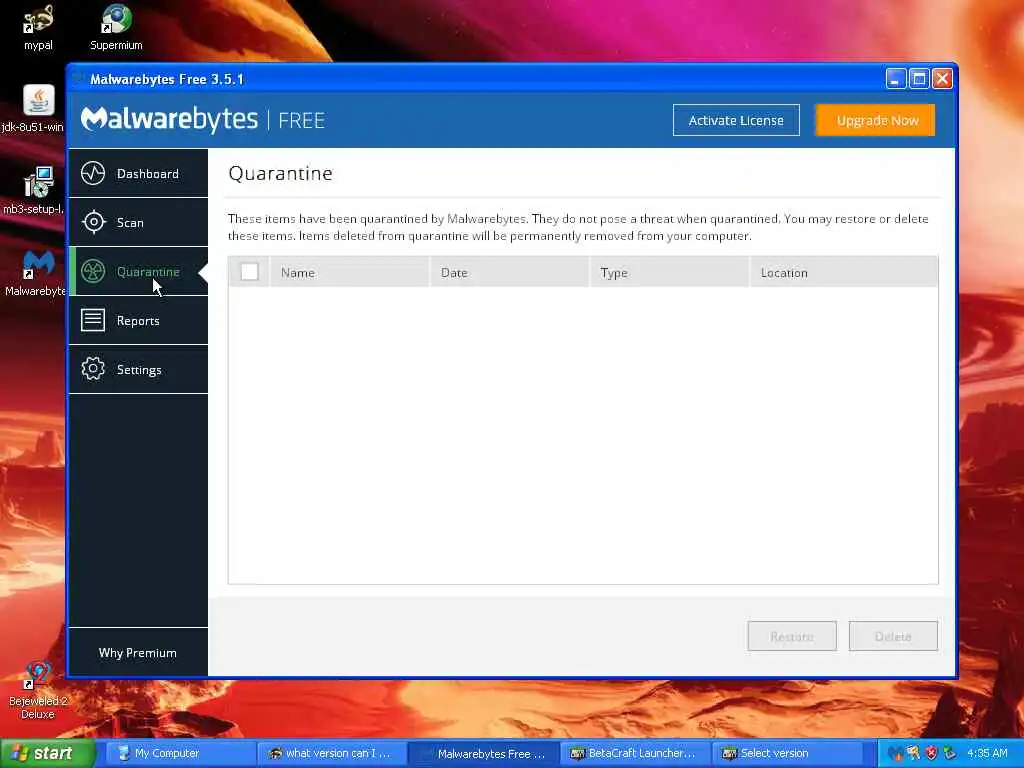Switch to the Scan tab
The height and width of the screenshot is (768, 1024).
point(138,222)
